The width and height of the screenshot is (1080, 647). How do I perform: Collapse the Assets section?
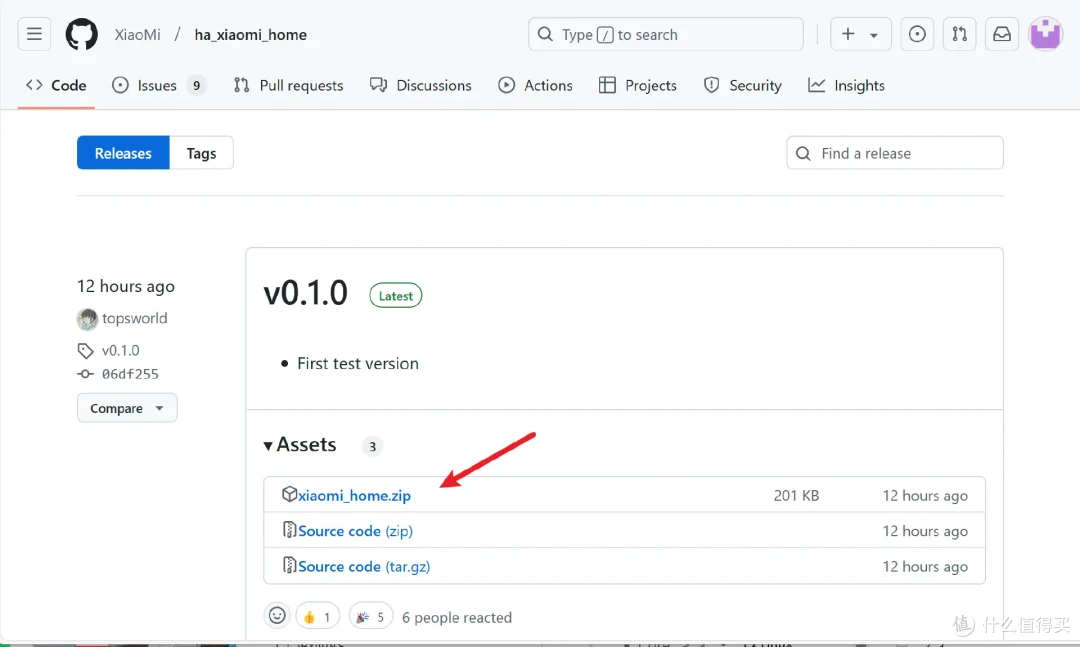300,445
